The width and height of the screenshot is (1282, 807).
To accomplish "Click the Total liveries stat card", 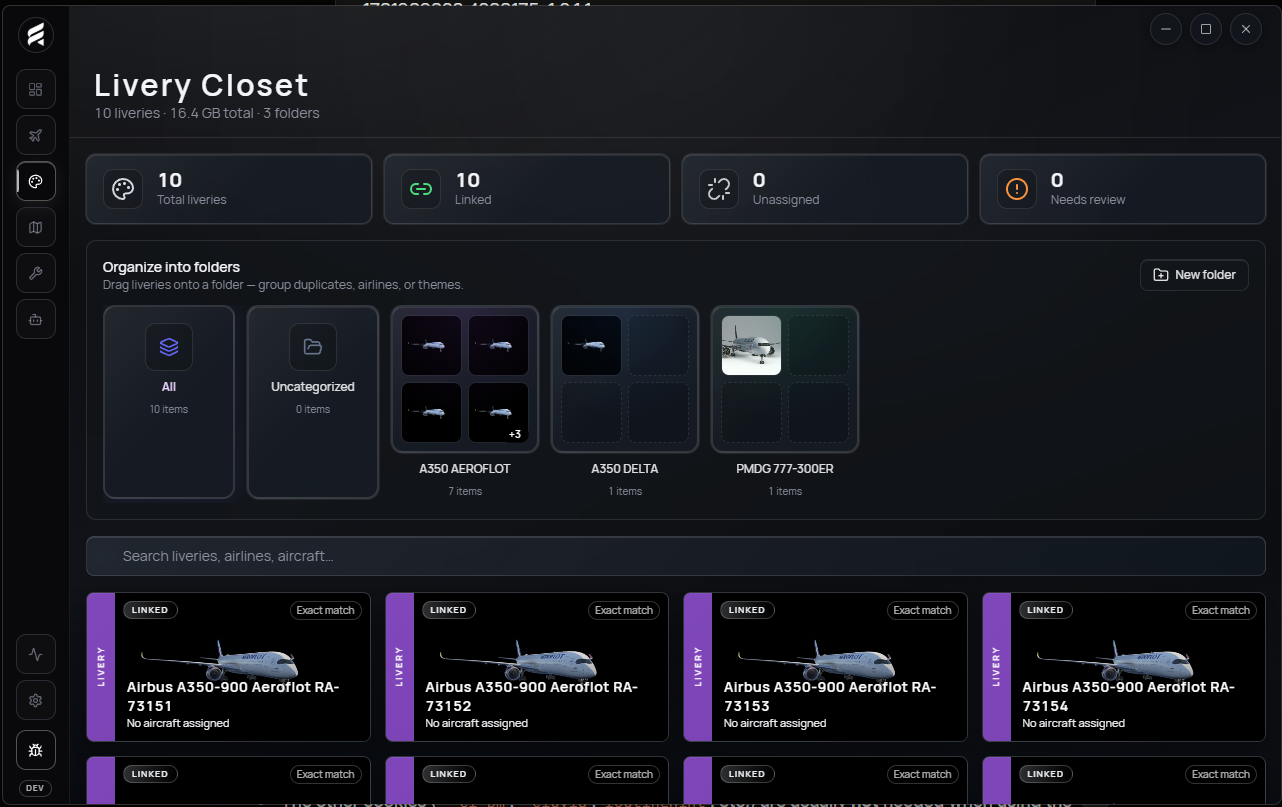I will [x=229, y=189].
